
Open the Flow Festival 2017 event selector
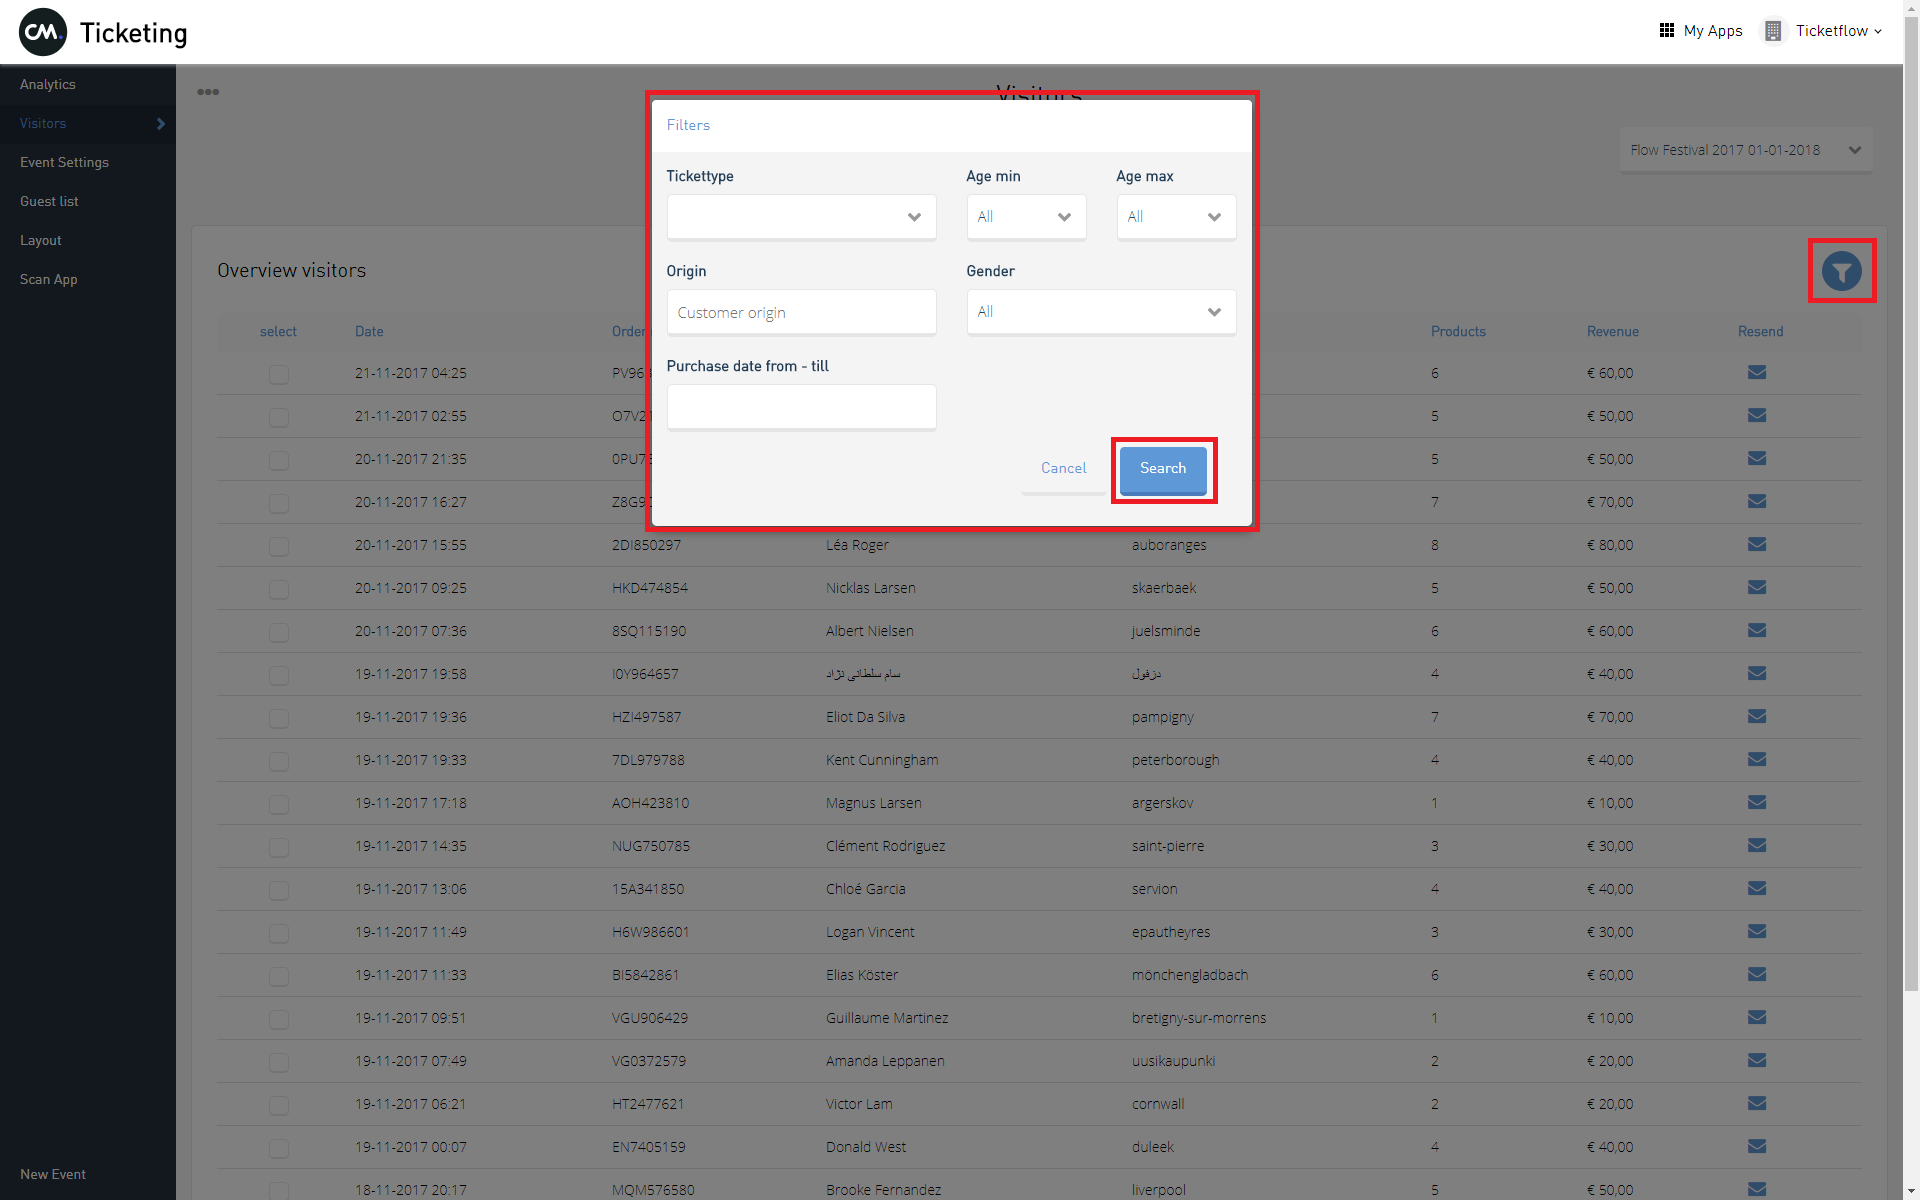(x=1746, y=150)
